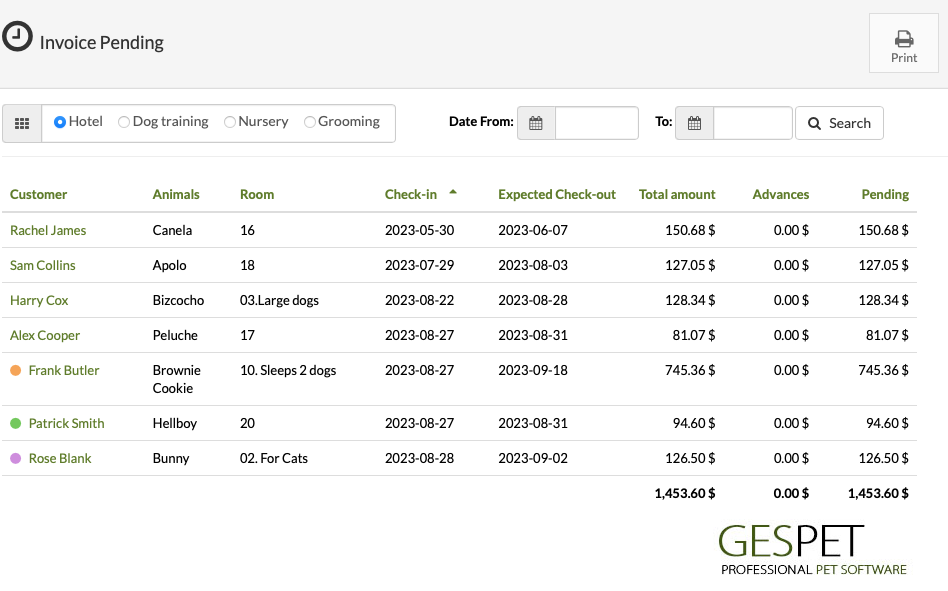Click the Invoice Pending title
This screenshot has height=591, width=948.
click(102, 43)
